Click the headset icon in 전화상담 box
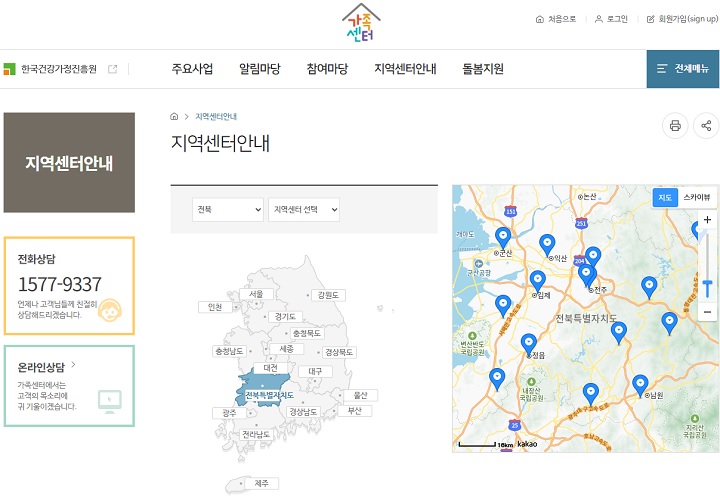The height and width of the screenshot is (502, 720). 110,310
